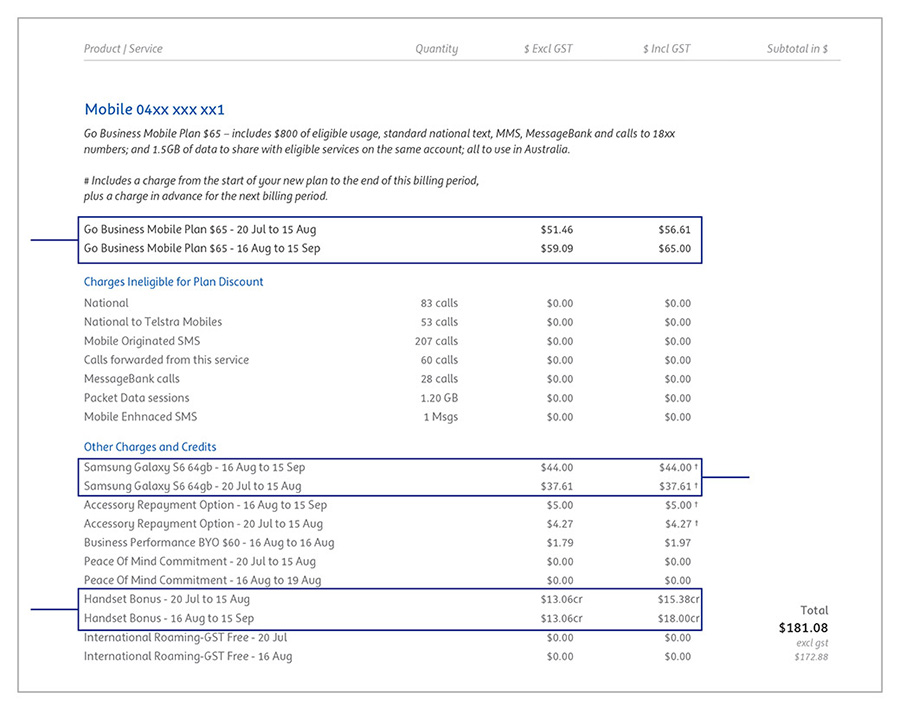Image resolution: width=900 pixels, height=710 pixels.
Task: Click Go Business Mobile Plan 20 Jul row label
Action: click(200, 230)
